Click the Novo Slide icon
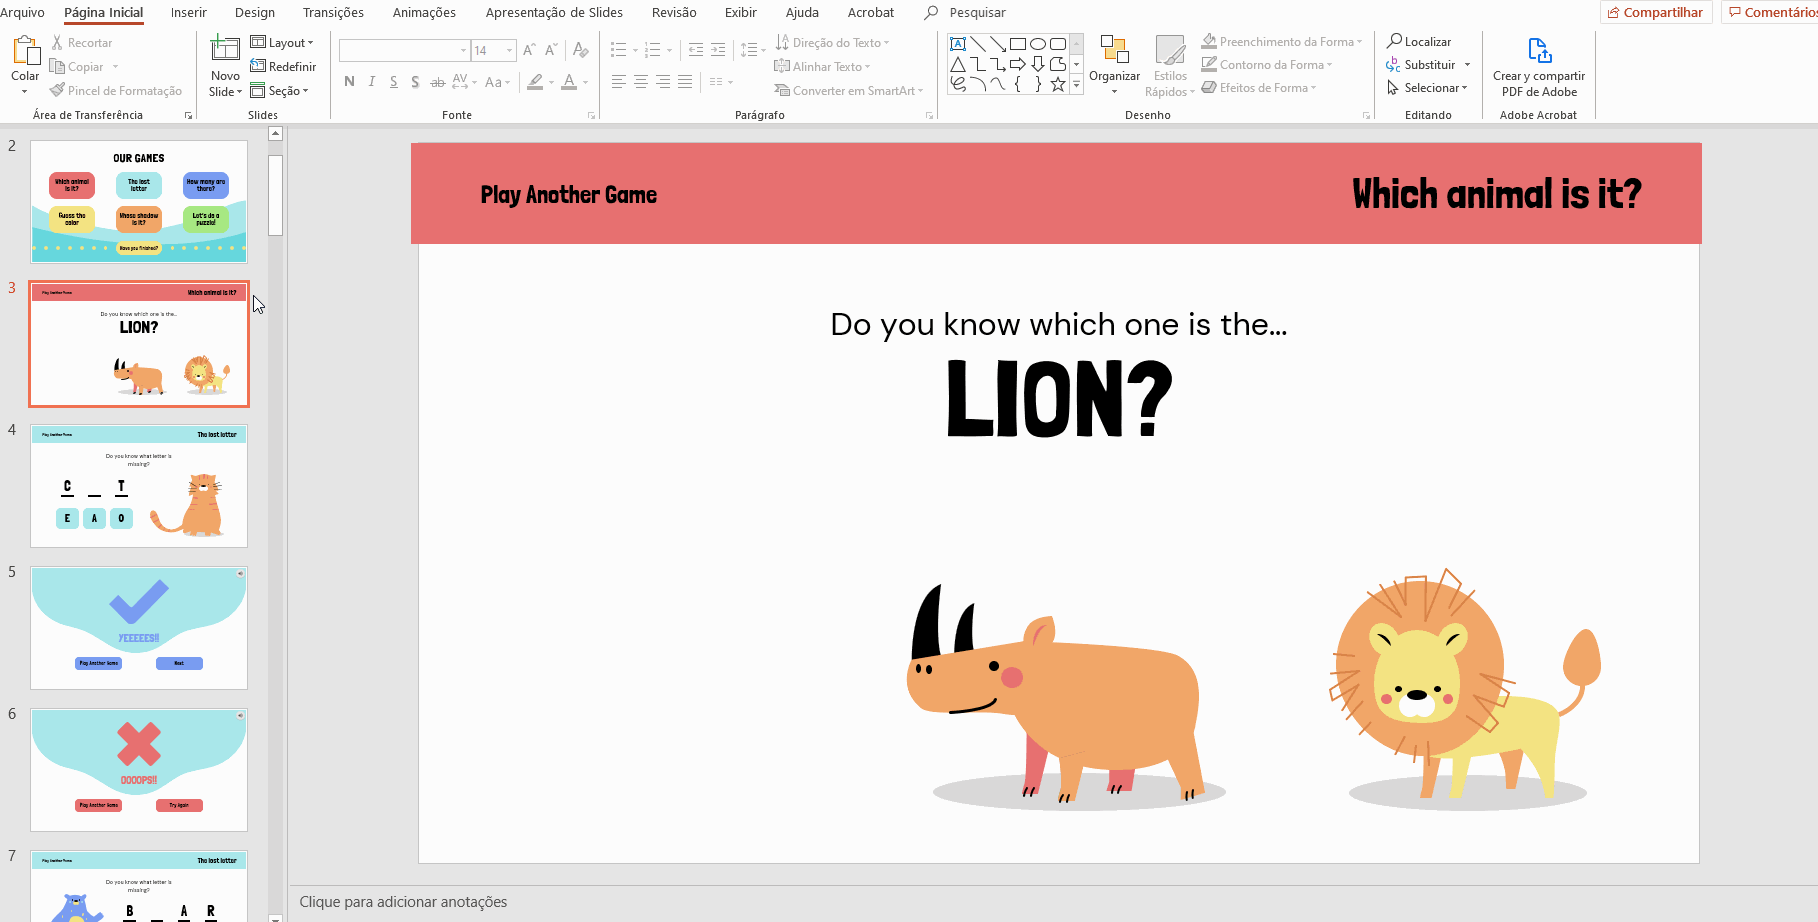This screenshot has width=1818, height=922. coord(225,49)
